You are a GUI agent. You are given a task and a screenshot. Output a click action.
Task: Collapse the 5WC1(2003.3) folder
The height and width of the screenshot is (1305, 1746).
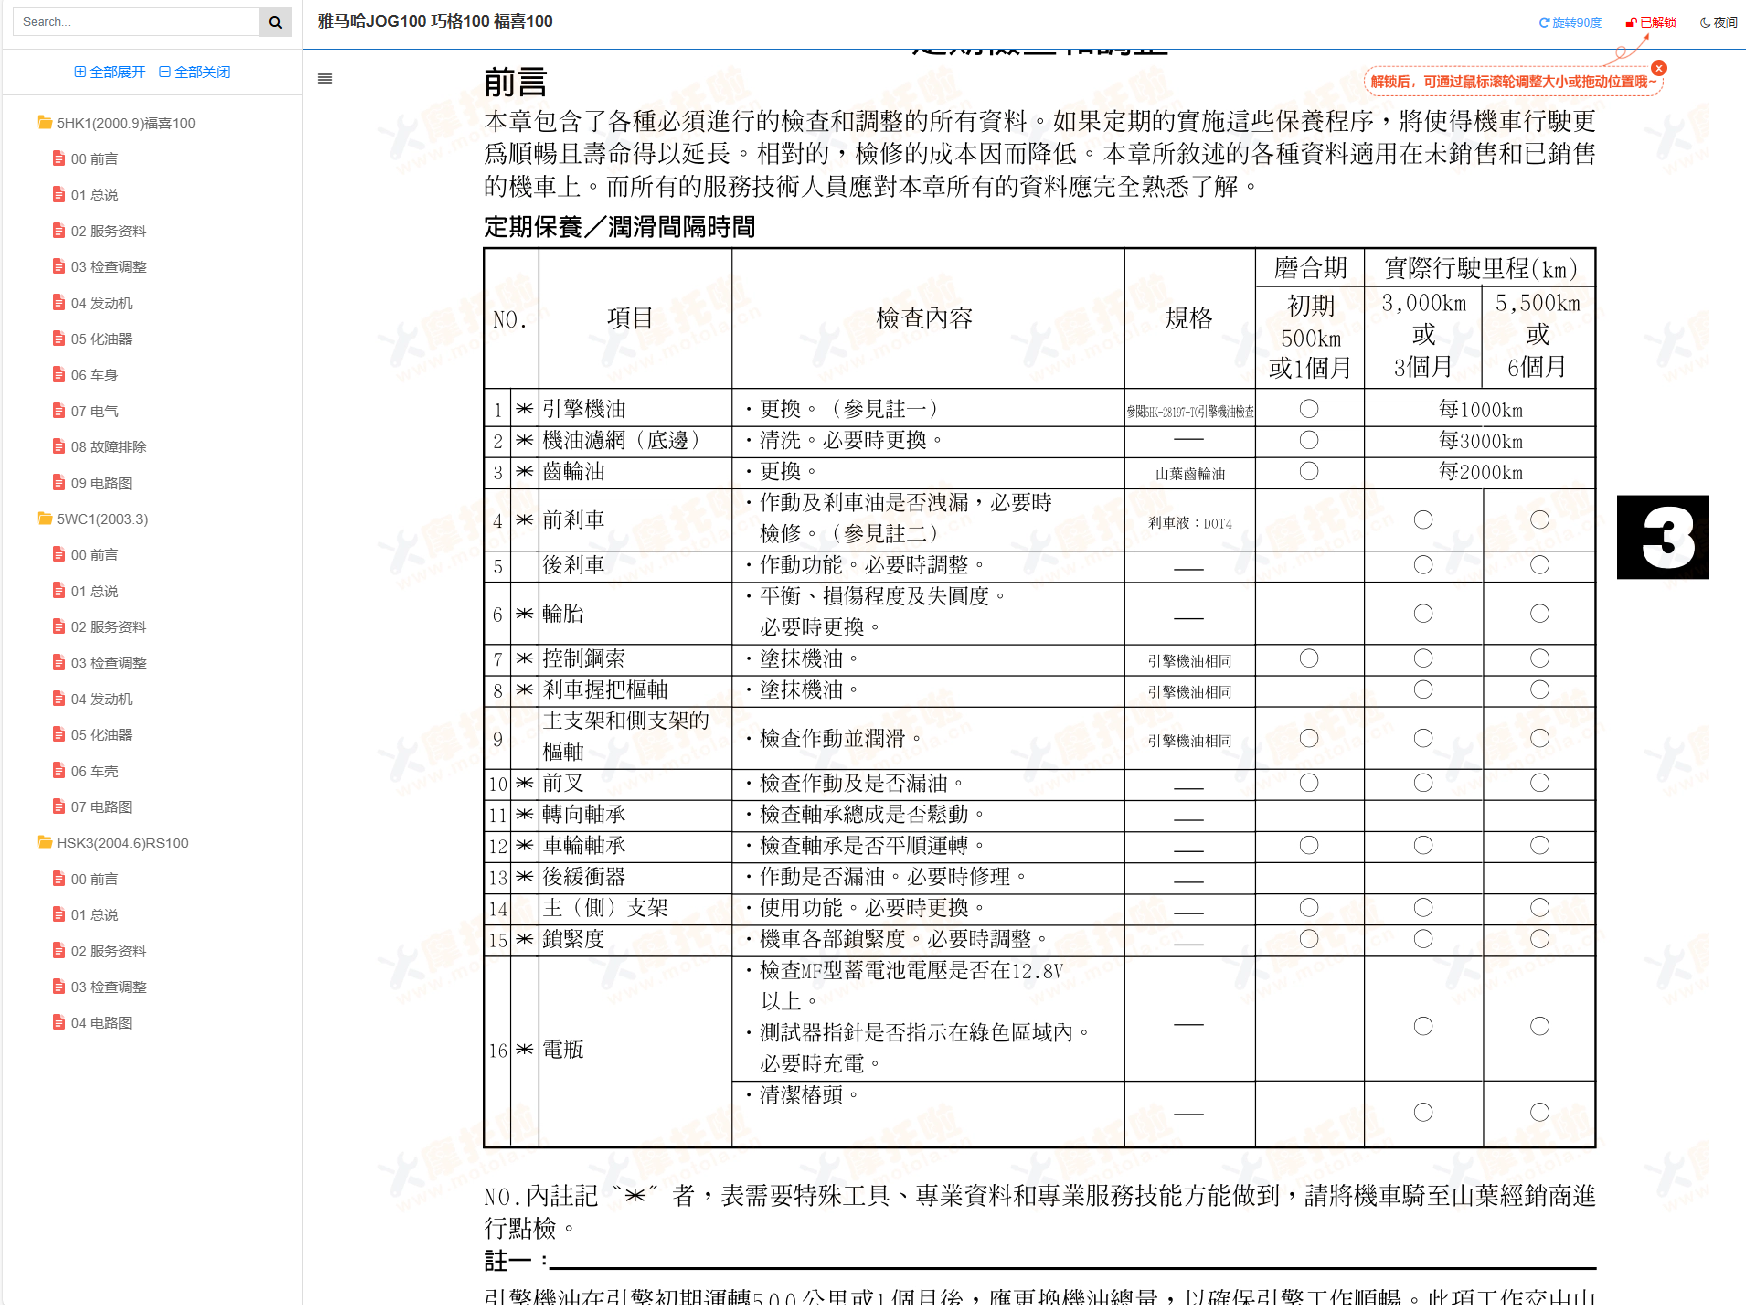92,519
